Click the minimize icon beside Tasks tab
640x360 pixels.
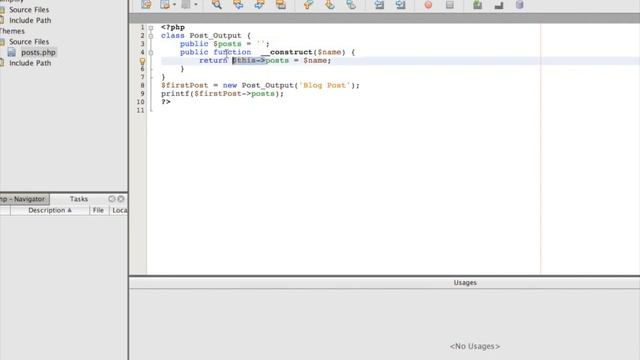(x=111, y=199)
